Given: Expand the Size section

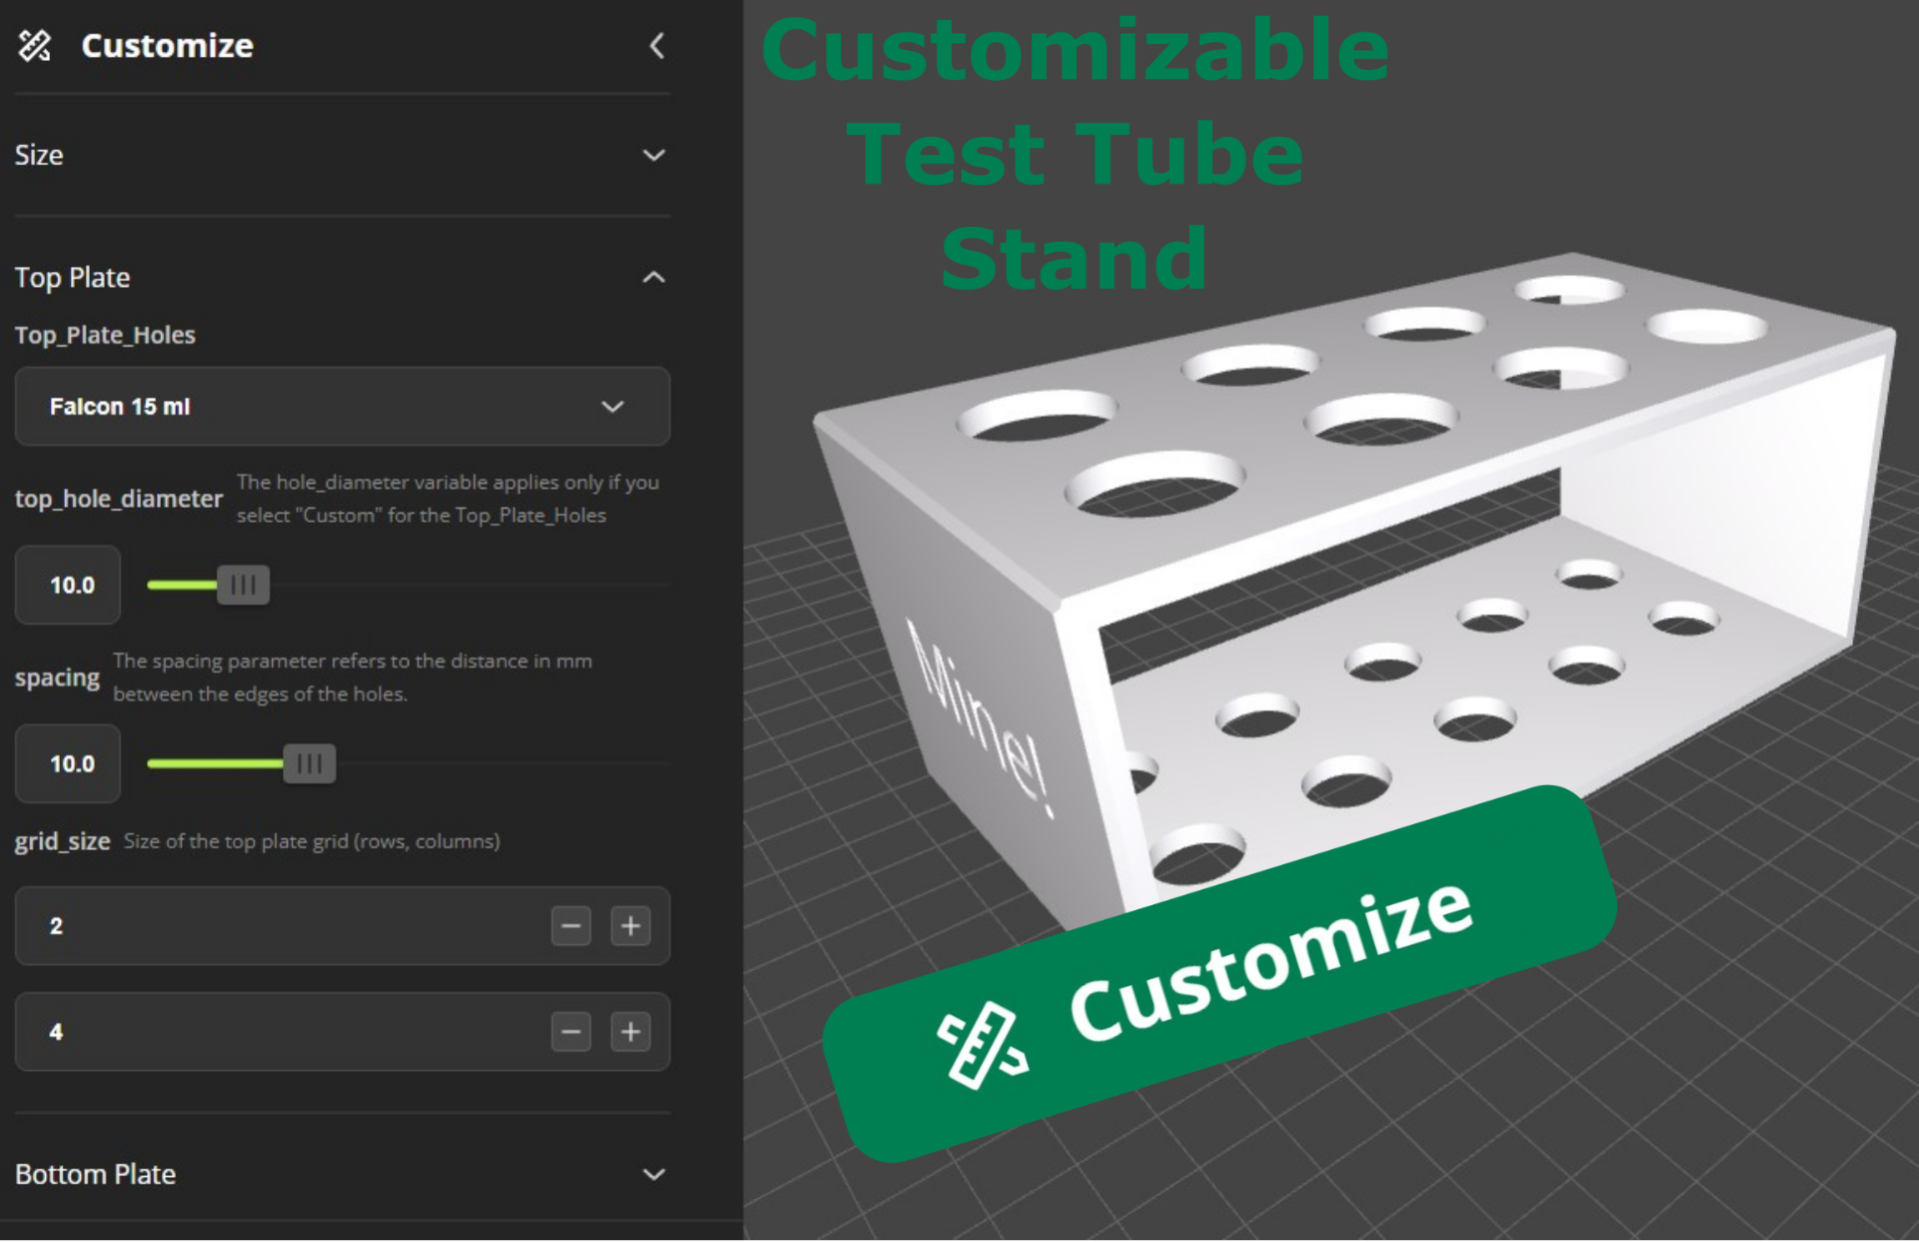Looking at the screenshot, I should pos(342,155).
